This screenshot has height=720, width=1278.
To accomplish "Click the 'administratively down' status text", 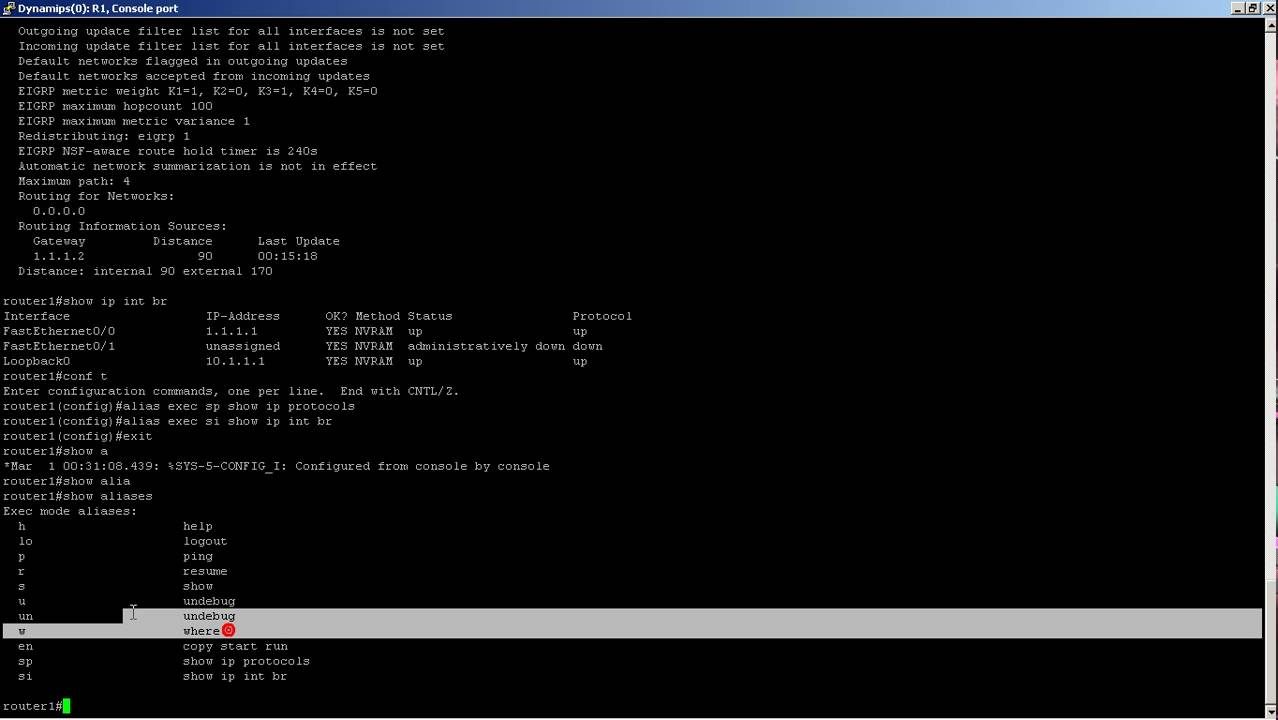I will (x=486, y=346).
